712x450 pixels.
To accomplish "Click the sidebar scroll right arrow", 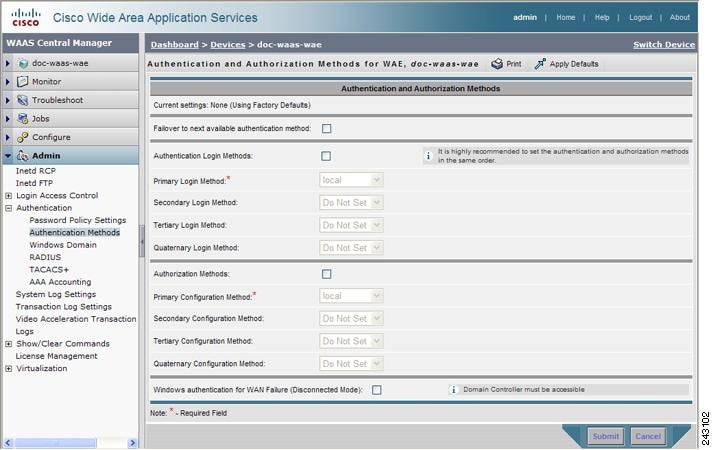I will click(132, 442).
